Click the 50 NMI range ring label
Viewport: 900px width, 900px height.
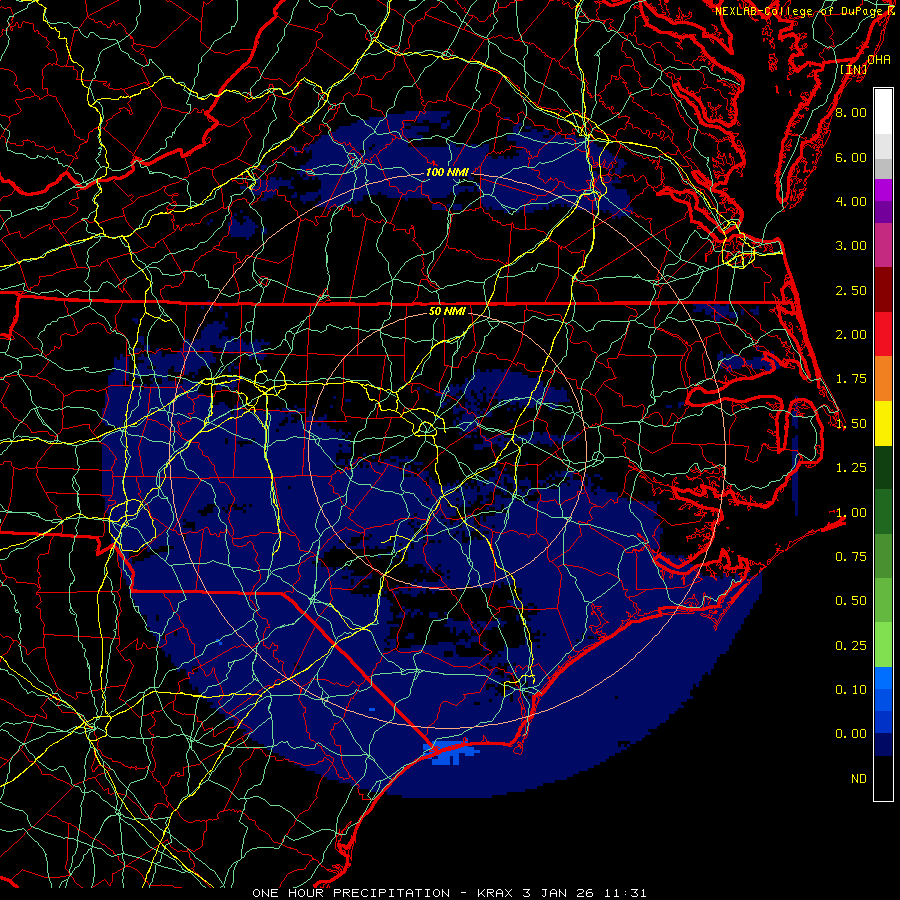(x=447, y=312)
